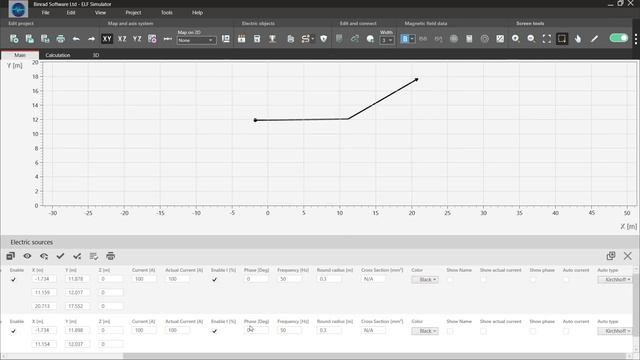Click the power tower icon in Electric objects
Viewport: 640px width, 360px height.
pos(272,39)
